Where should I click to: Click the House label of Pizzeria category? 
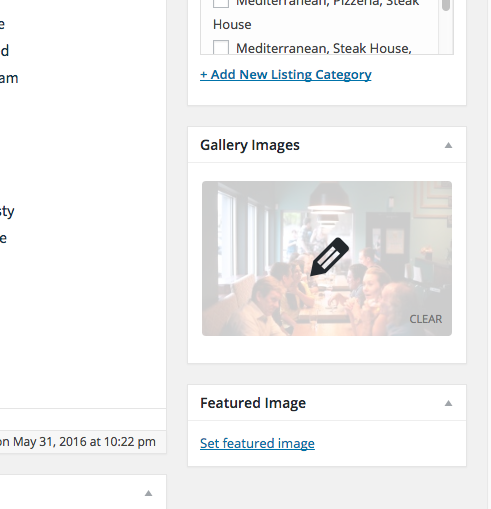[232, 24]
